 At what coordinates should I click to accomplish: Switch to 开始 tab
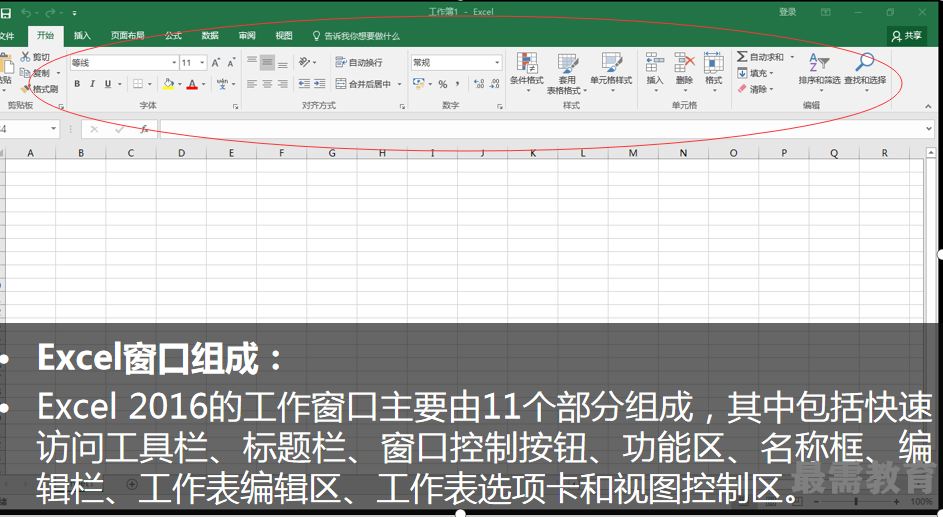click(45, 35)
